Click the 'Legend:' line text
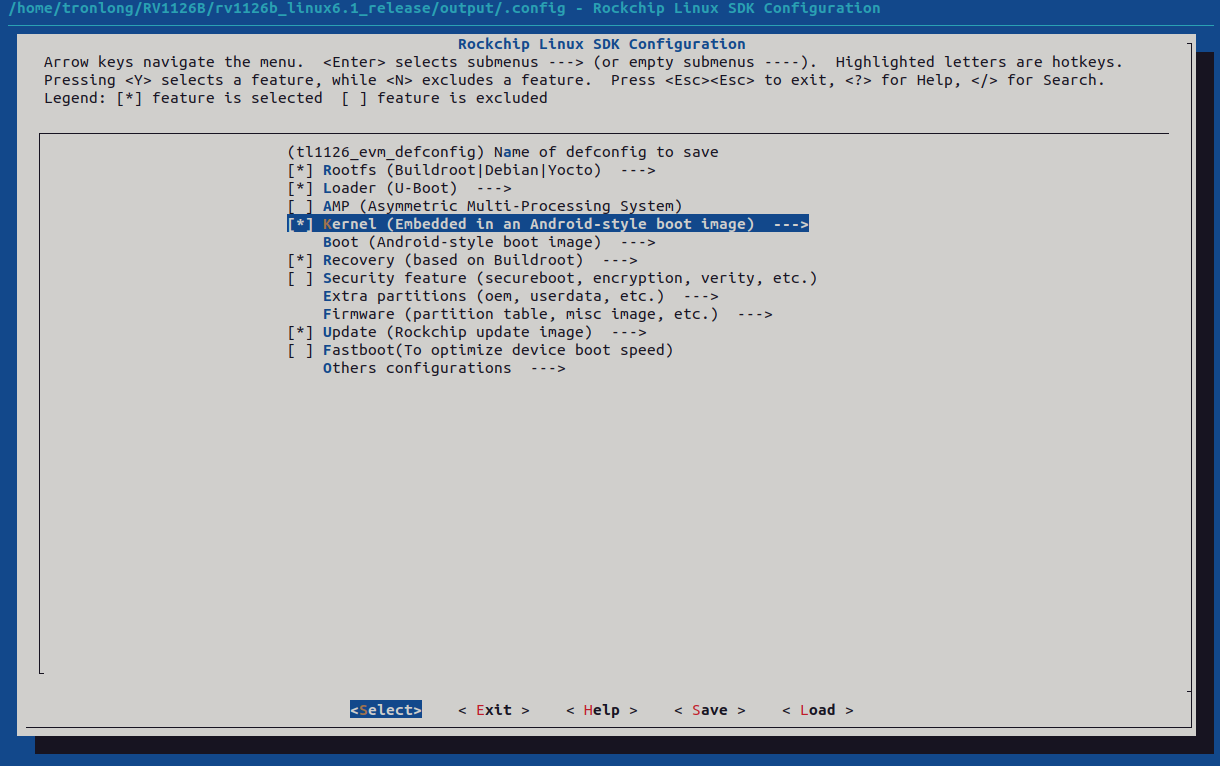1220x766 pixels. pyautogui.click(x=296, y=98)
